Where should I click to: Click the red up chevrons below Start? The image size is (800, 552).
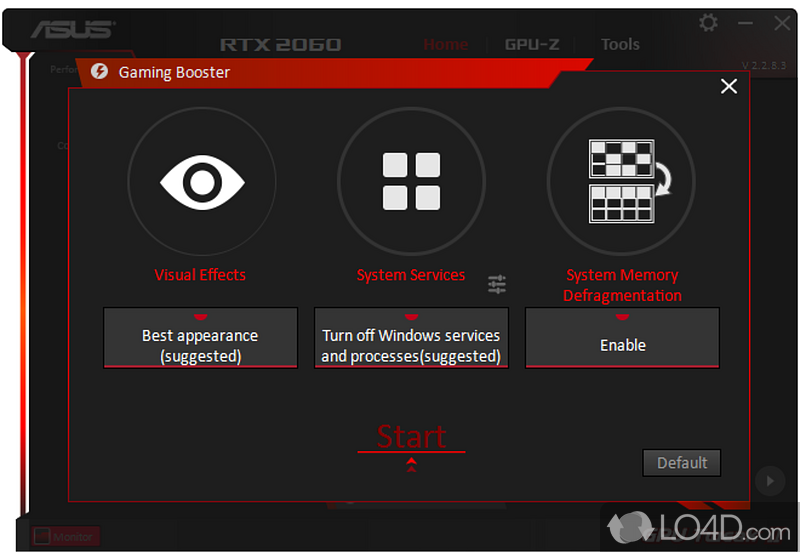click(411, 465)
